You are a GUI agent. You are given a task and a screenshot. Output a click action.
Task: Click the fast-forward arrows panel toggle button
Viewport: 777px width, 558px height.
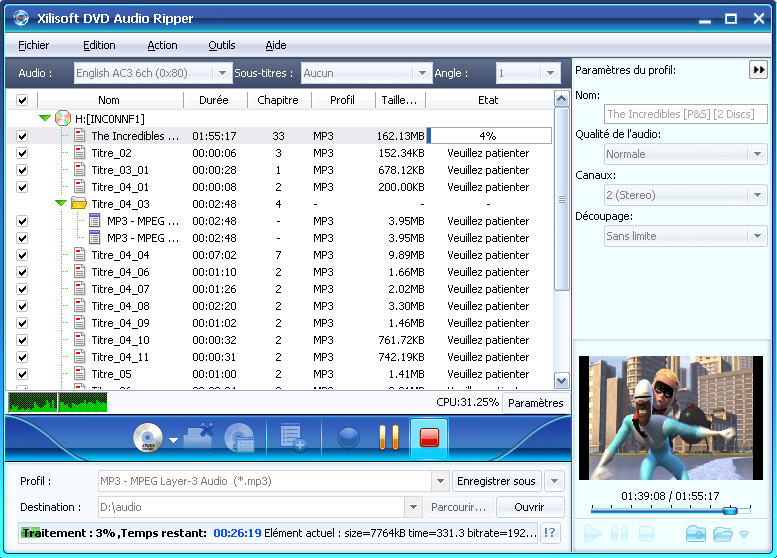click(759, 70)
